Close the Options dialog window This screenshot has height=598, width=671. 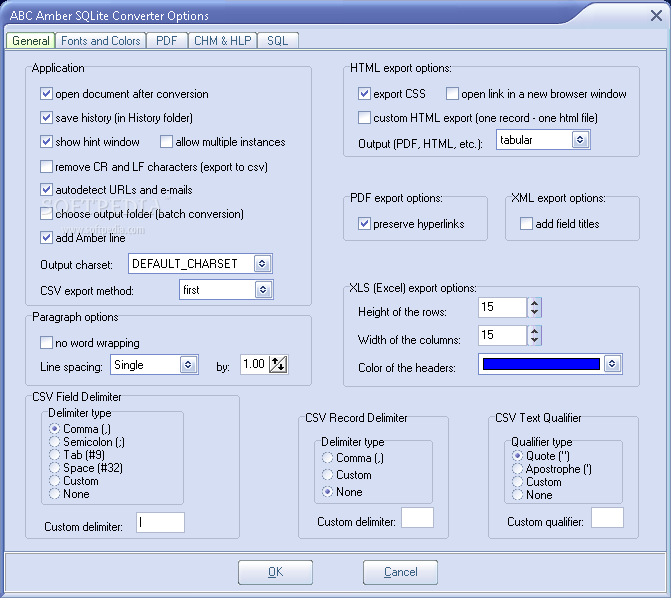pyautogui.click(x=656, y=16)
